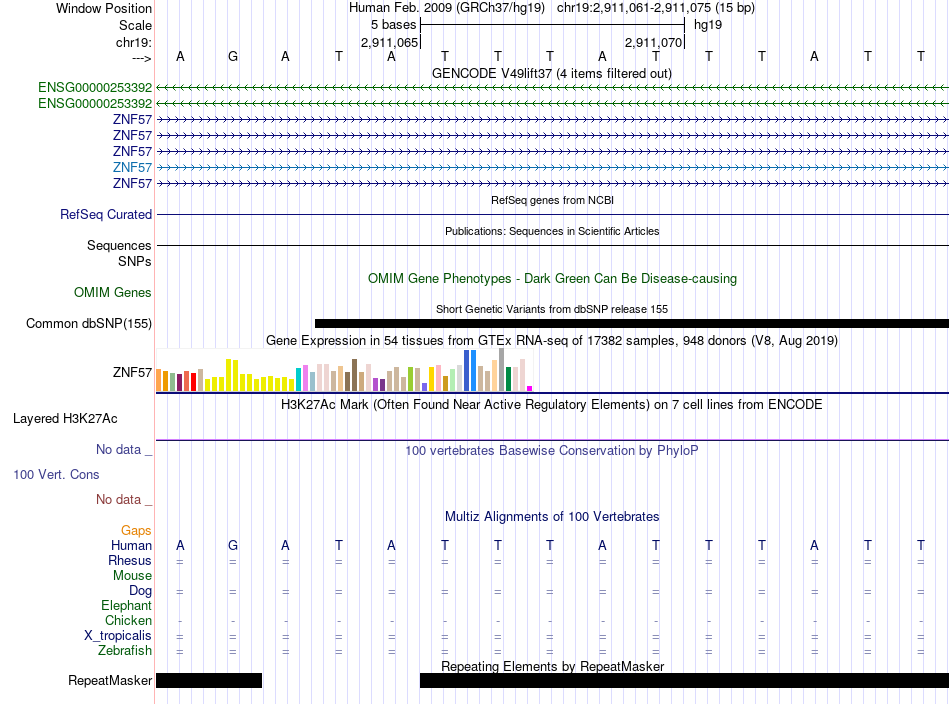Click OMIM Gene Phenotypes track title
This screenshot has width=950, height=704.
[552, 279]
